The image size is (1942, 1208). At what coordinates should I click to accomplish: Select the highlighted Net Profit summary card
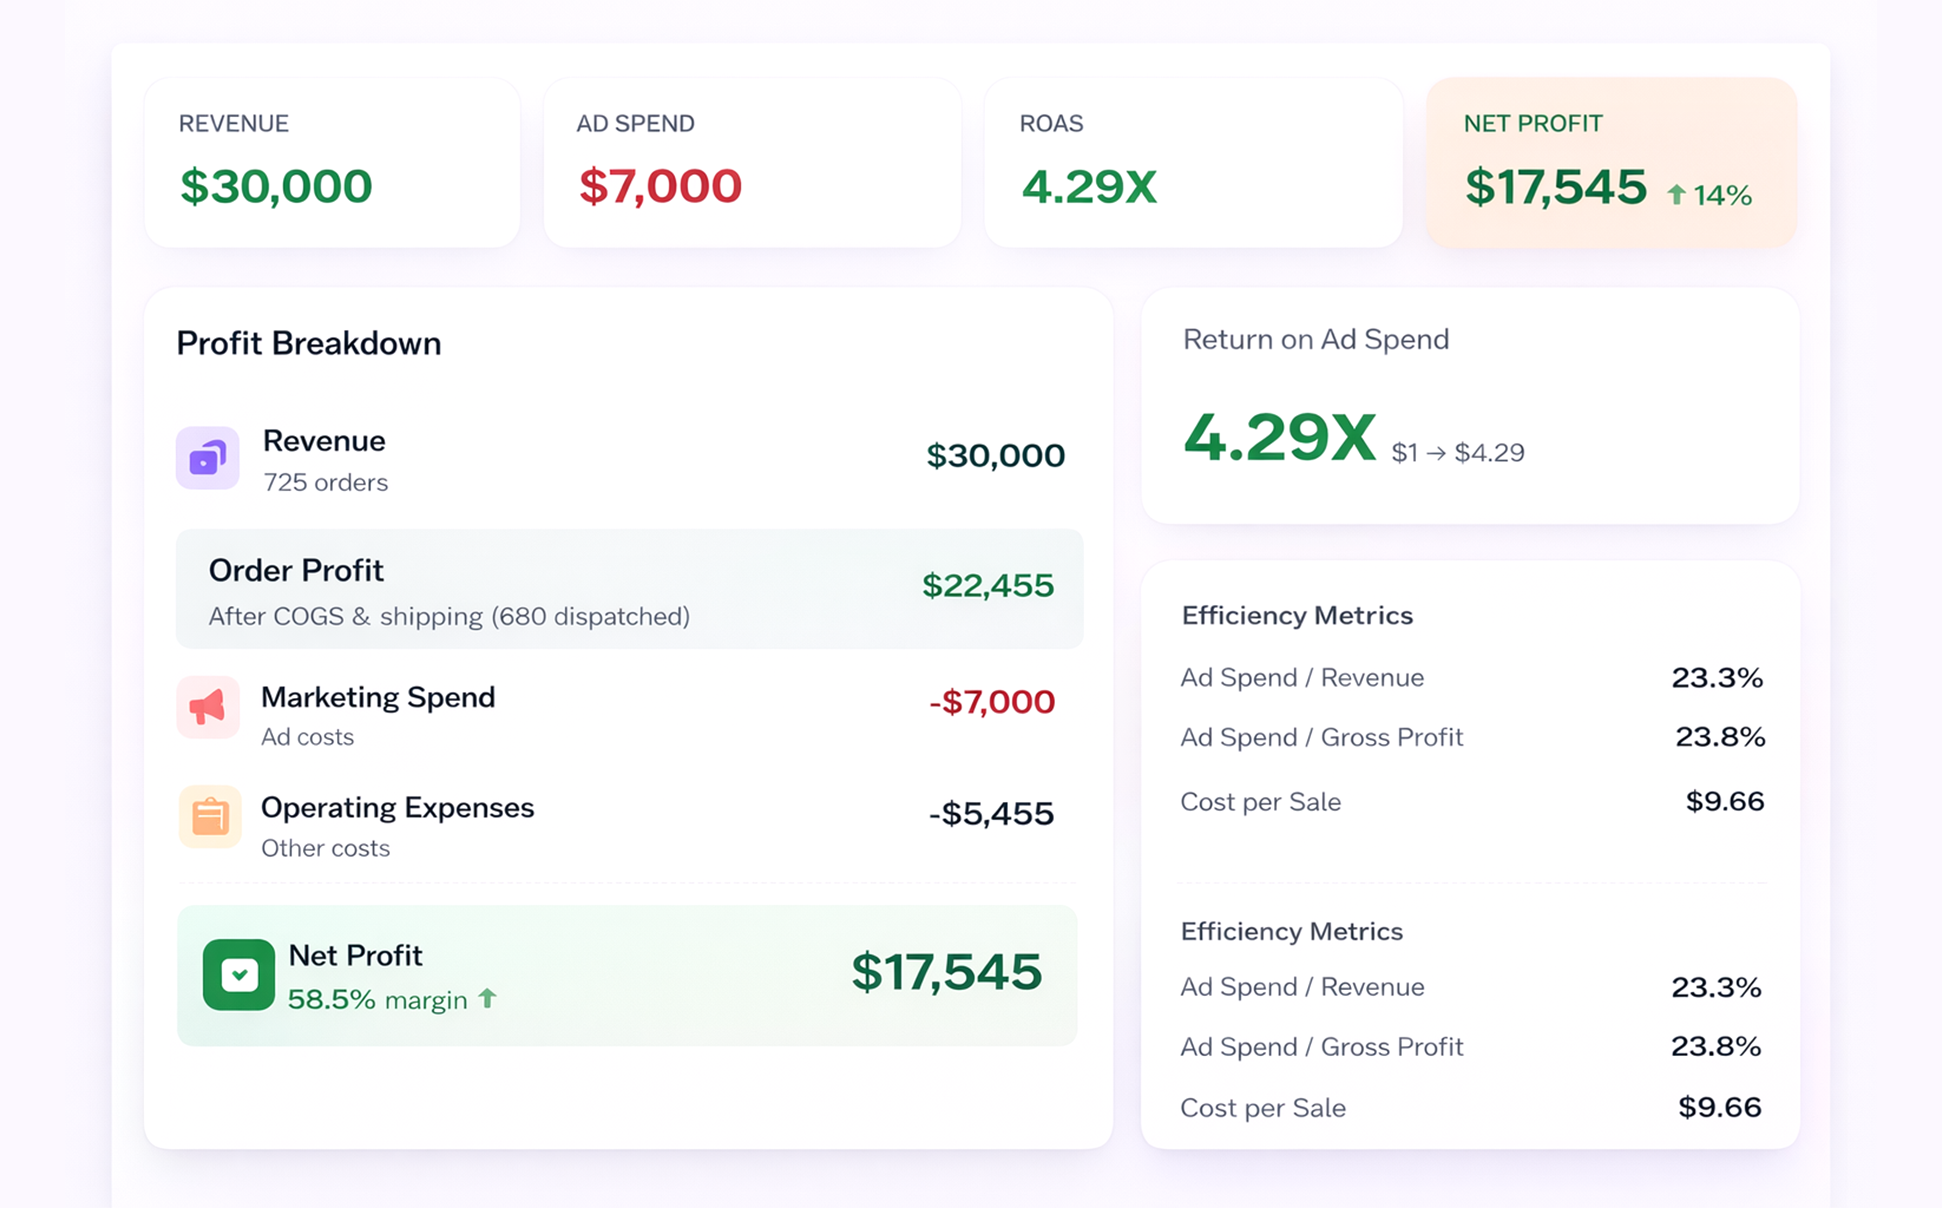click(x=1611, y=163)
